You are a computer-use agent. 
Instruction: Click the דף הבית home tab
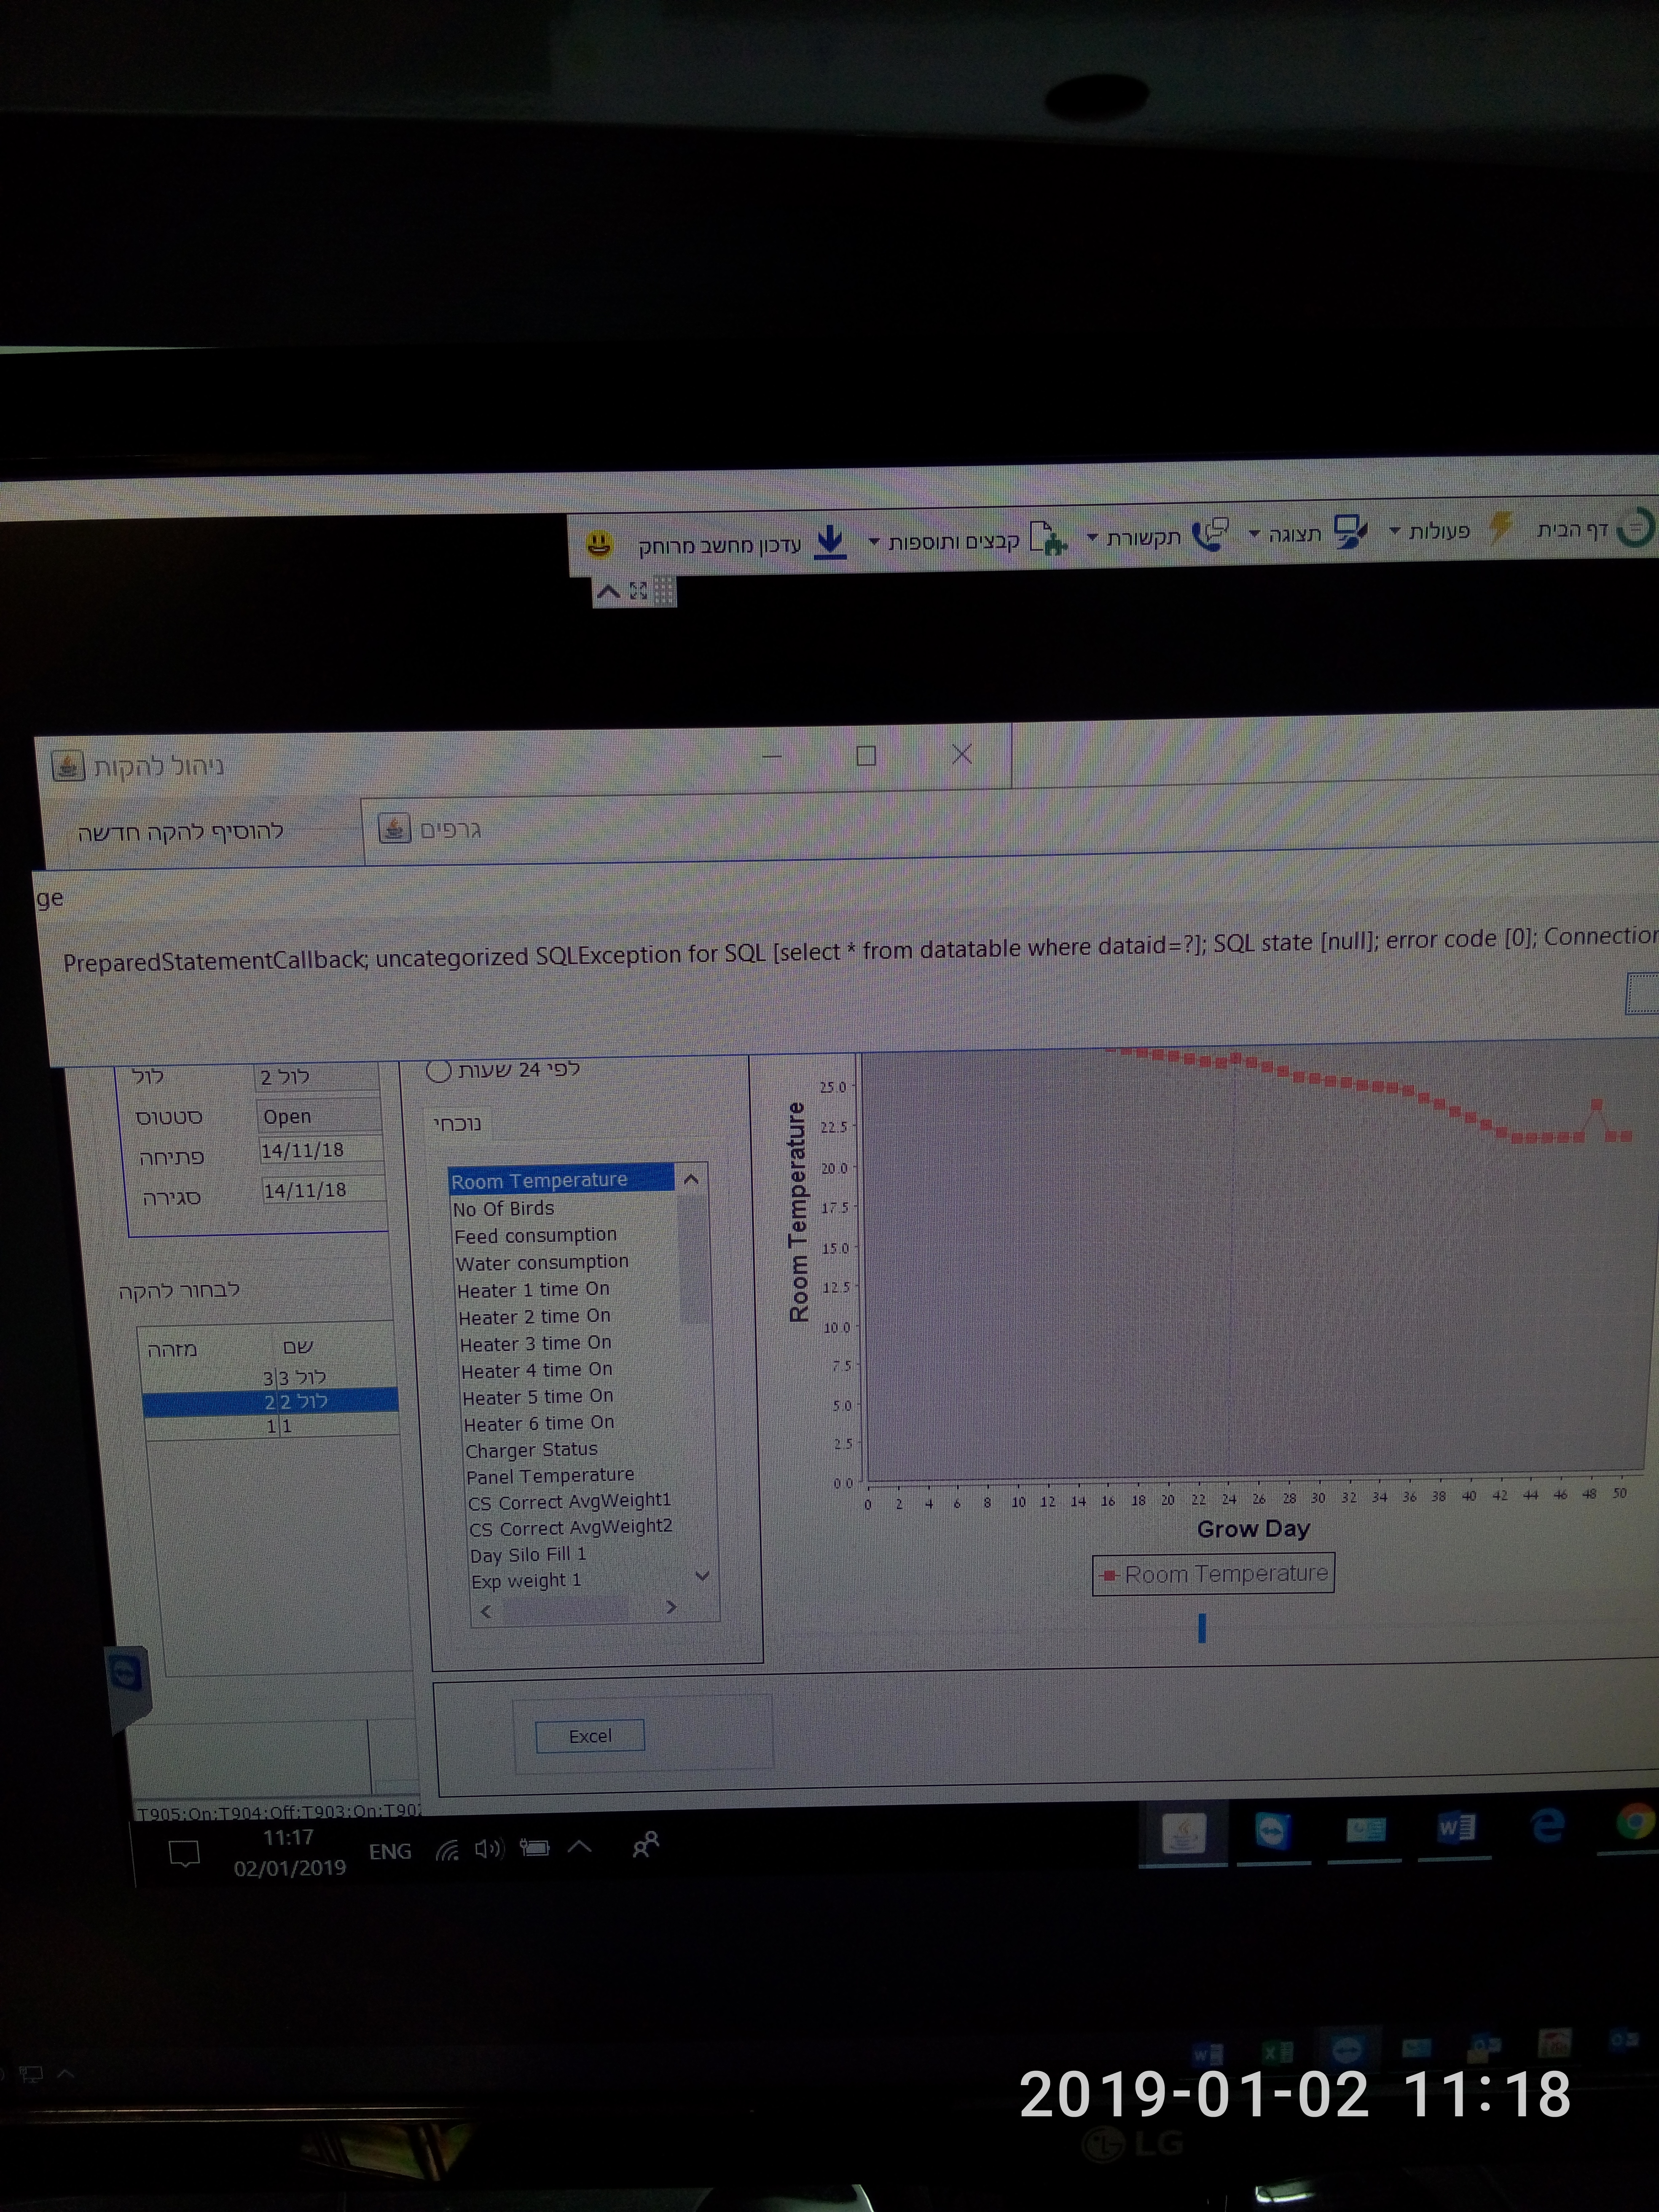click(x=1572, y=529)
